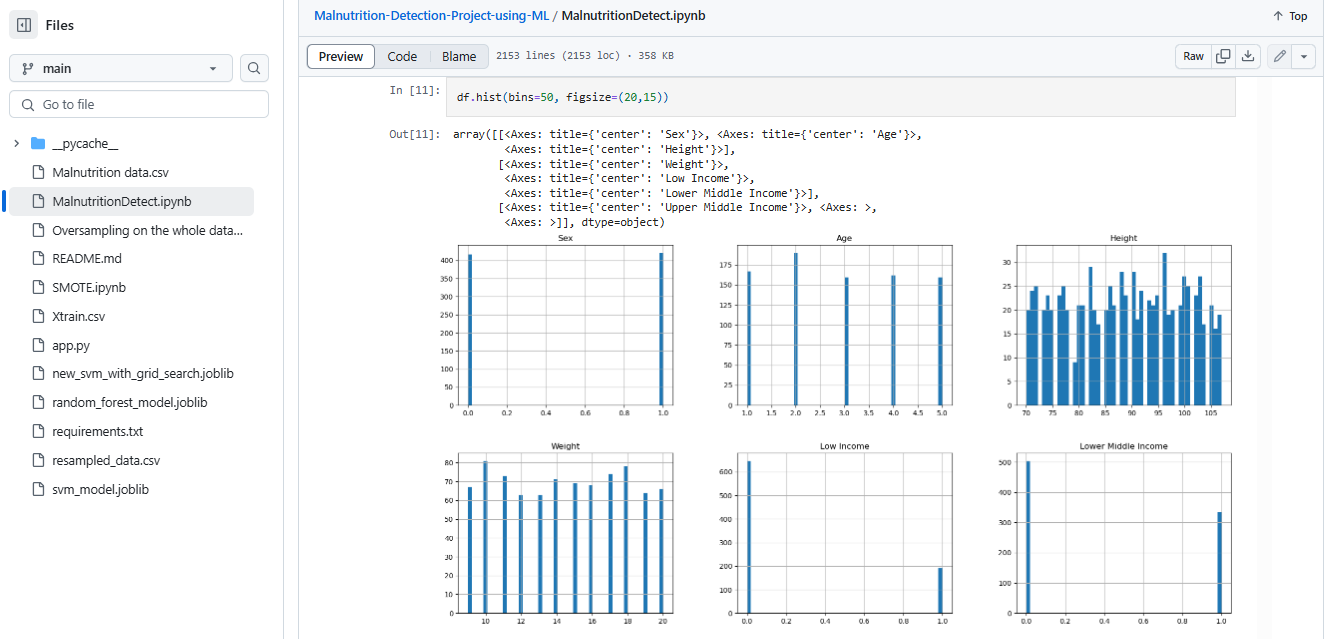This screenshot has width=1330, height=639.
Task: Expand the __pycache__ folder chevron
Action: 16,143
